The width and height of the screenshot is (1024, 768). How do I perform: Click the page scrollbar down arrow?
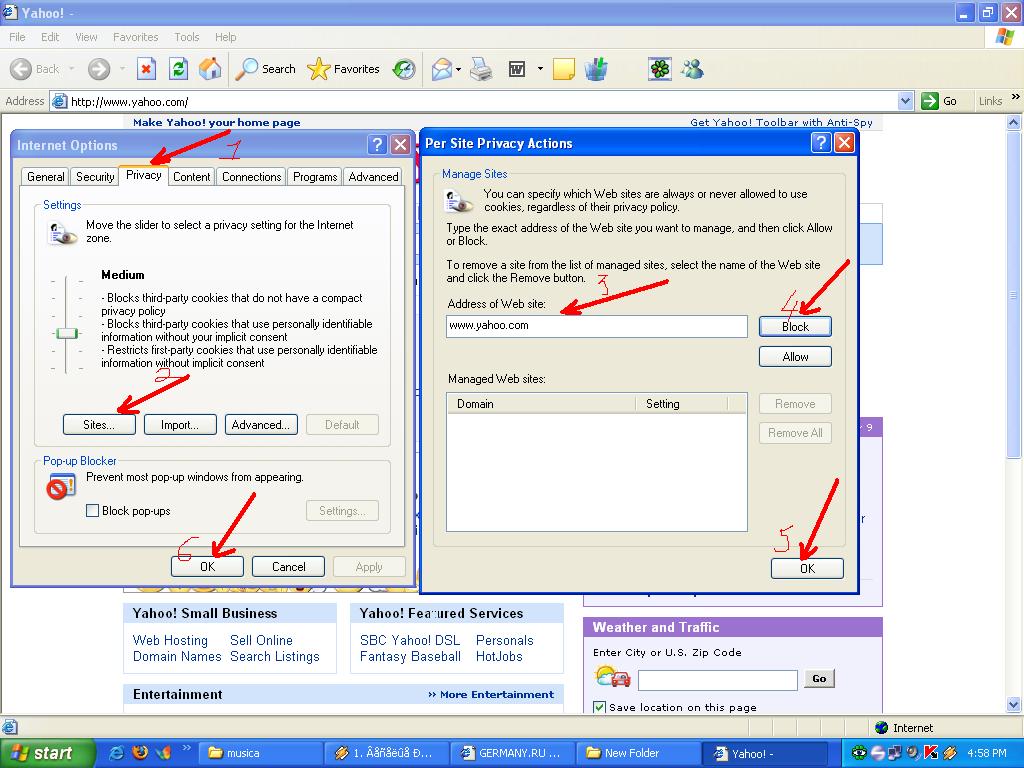pyautogui.click(x=1014, y=704)
